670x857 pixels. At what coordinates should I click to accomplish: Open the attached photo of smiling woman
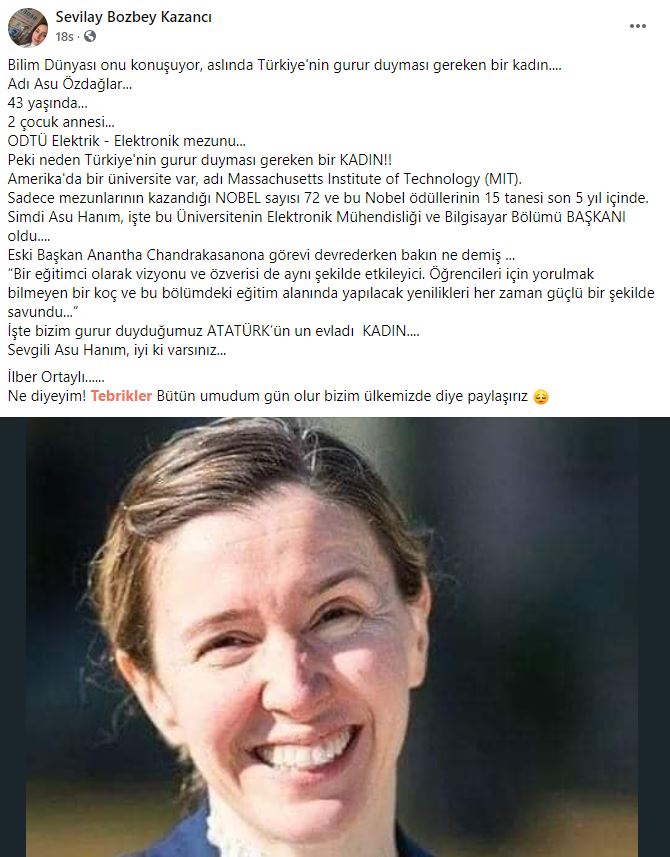[335, 637]
